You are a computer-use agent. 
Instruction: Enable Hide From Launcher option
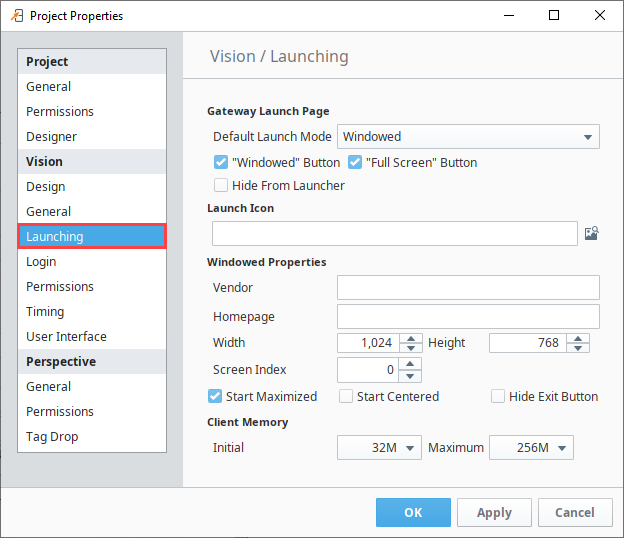(221, 185)
